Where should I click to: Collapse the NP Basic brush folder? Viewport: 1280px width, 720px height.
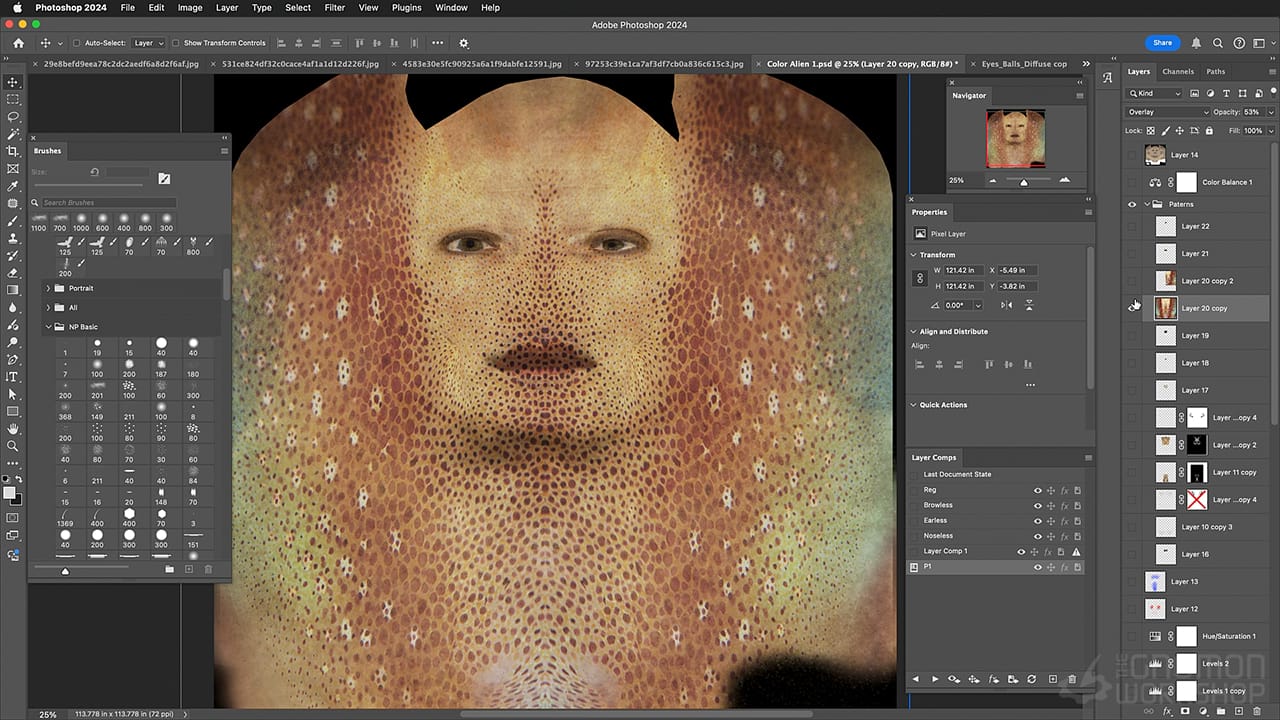[47, 327]
